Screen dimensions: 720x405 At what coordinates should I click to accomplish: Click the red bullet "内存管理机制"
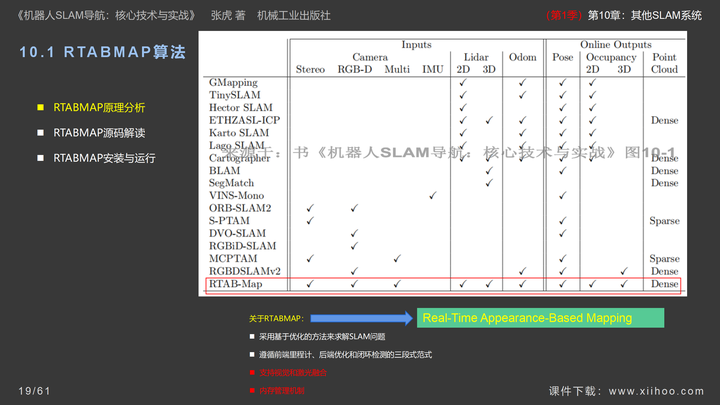coord(281,390)
